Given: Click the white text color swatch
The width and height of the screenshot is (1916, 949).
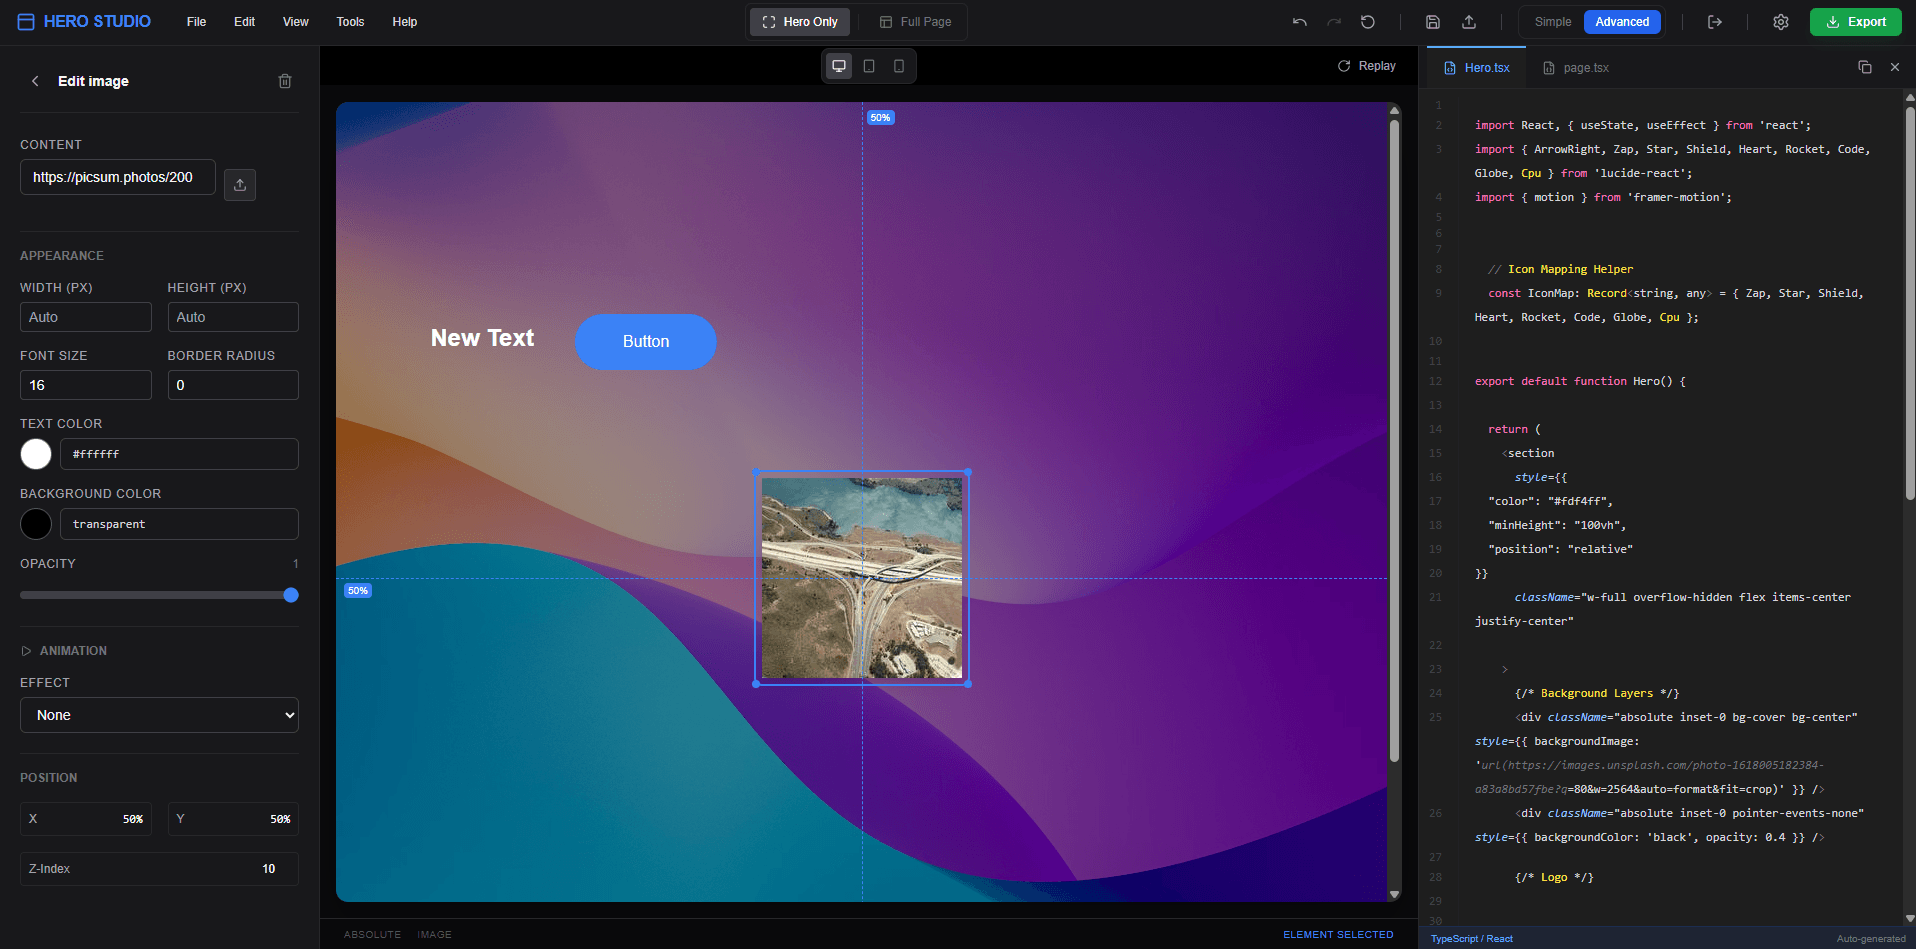Looking at the screenshot, I should [x=36, y=454].
